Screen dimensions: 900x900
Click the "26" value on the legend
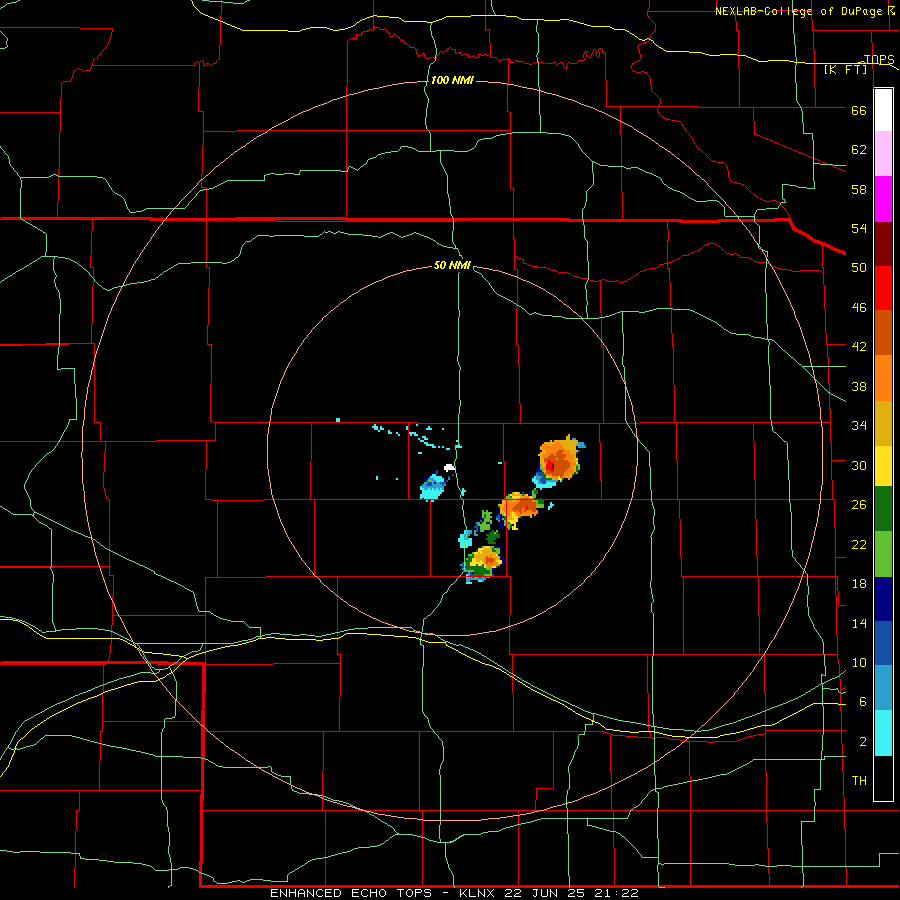click(x=859, y=505)
